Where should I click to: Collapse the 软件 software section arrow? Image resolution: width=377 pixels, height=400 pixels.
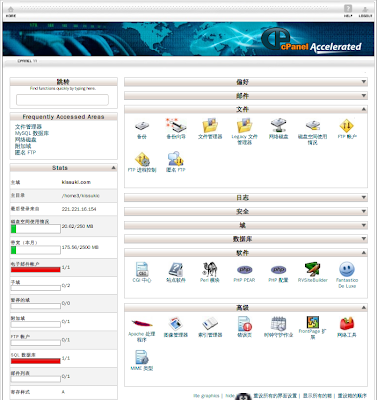click(x=364, y=253)
